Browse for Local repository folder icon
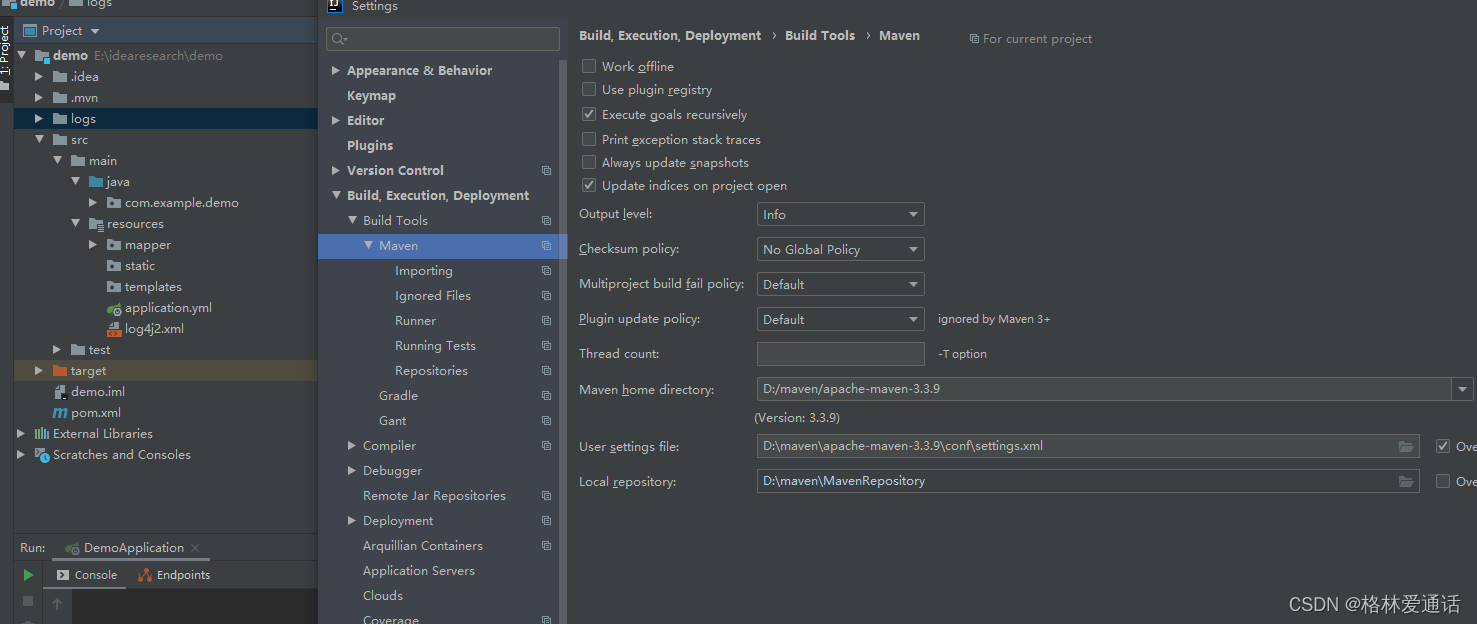The image size is (1477, 624). [1407, 481]
